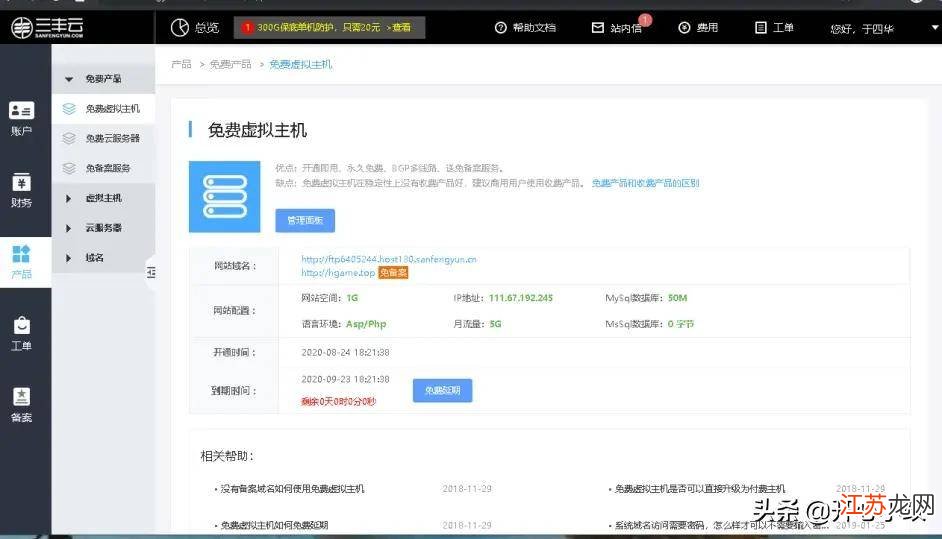
Task: Select 账户 in the left sidebar
Action: point(22,118)
